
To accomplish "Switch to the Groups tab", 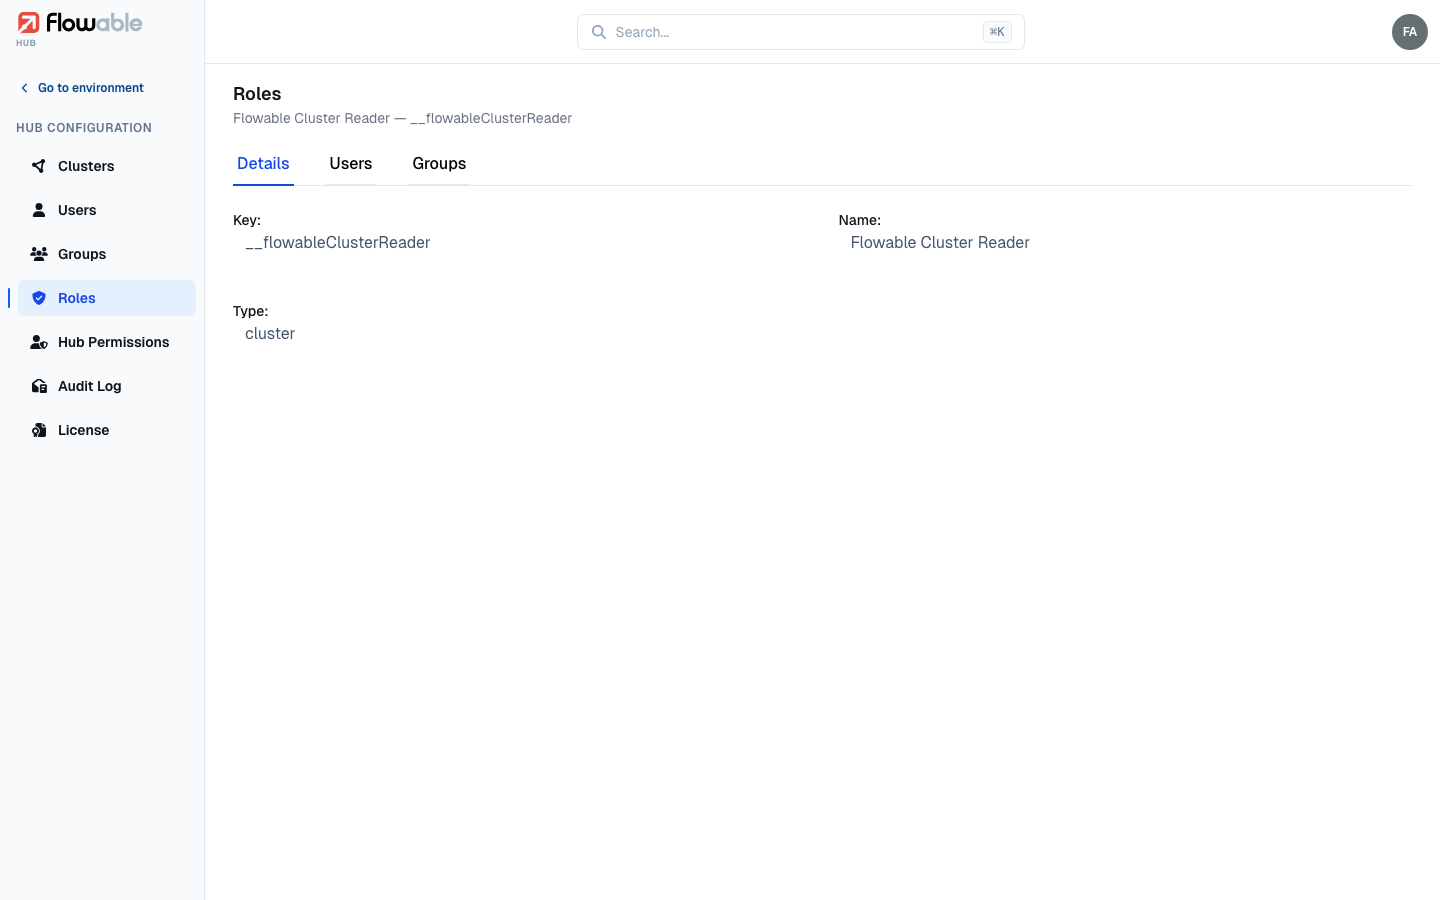I will (439, 164).
